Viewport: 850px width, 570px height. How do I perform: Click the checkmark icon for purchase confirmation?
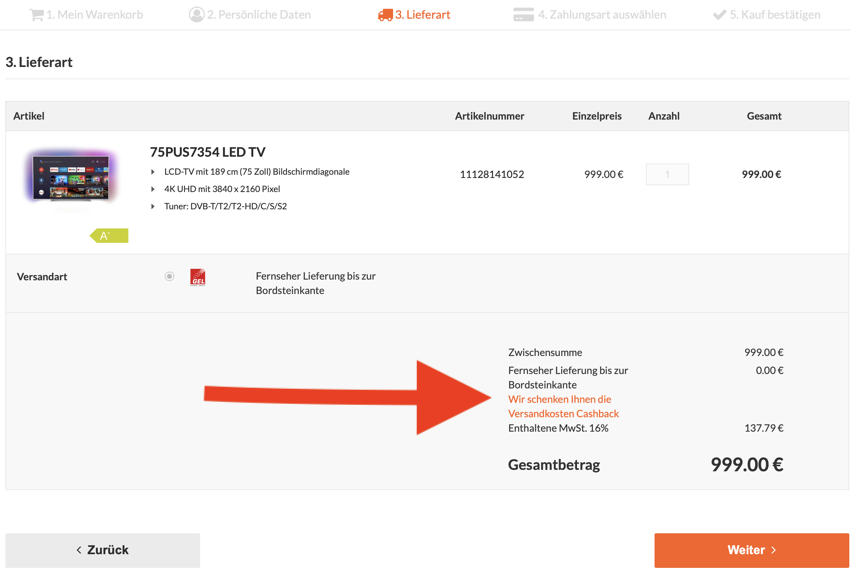point(719,15)
